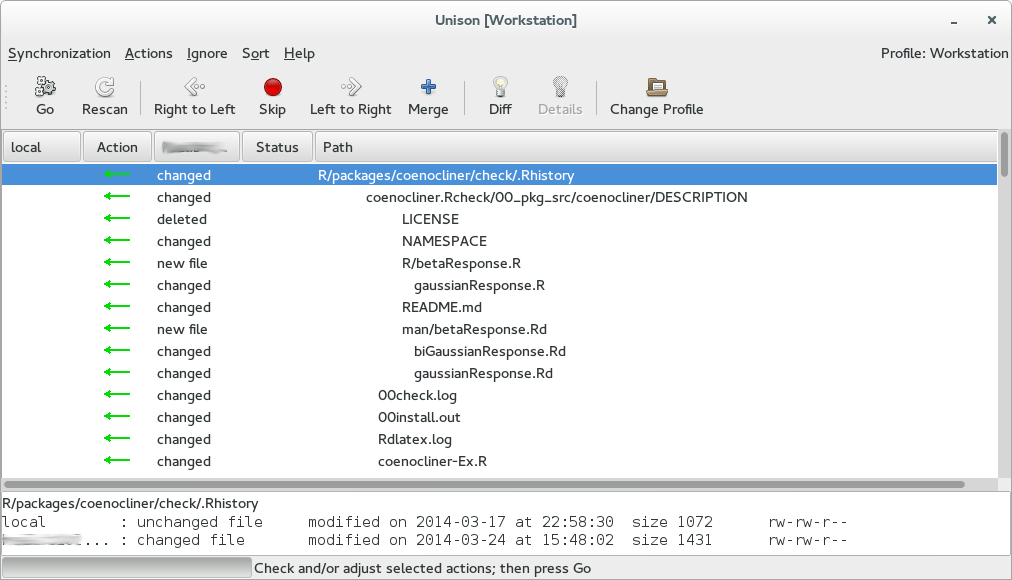The height and width of the screenshot is (580, 1012).
Task: Click the Status column header
Action: pyautogui.click(x=277, y=146)
